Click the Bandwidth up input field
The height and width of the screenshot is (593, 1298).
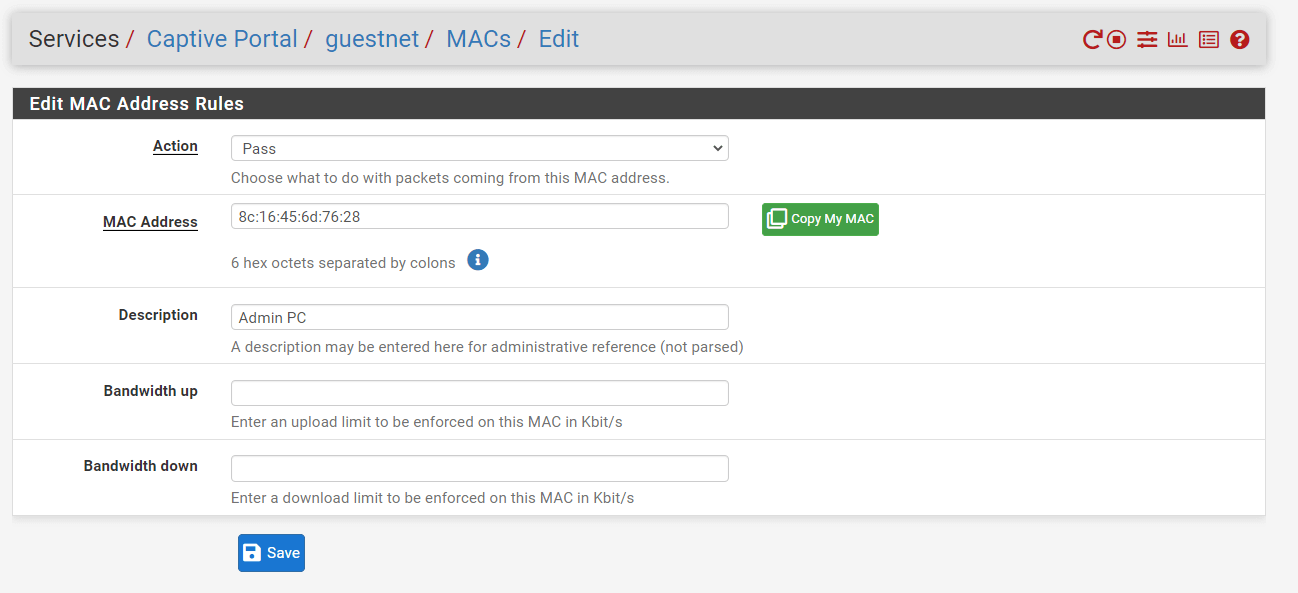(x=480, y=393)
